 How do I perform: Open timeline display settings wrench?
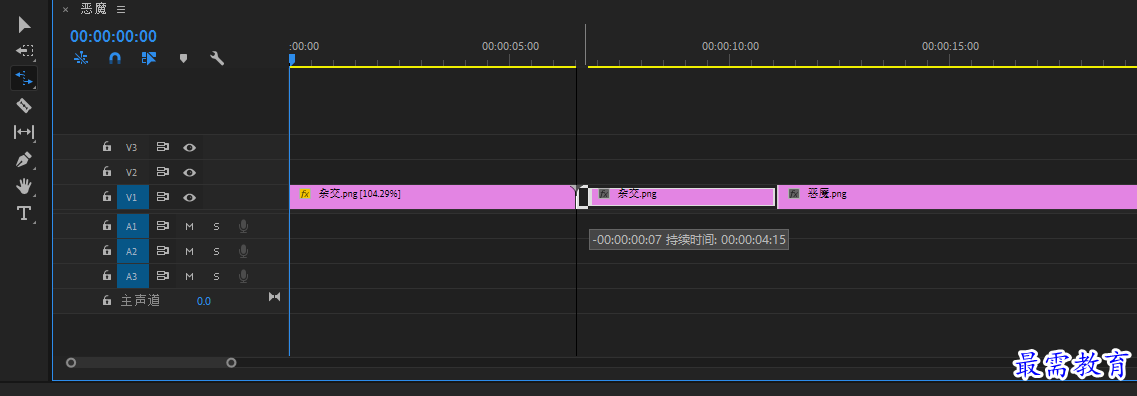coord(217,58)
